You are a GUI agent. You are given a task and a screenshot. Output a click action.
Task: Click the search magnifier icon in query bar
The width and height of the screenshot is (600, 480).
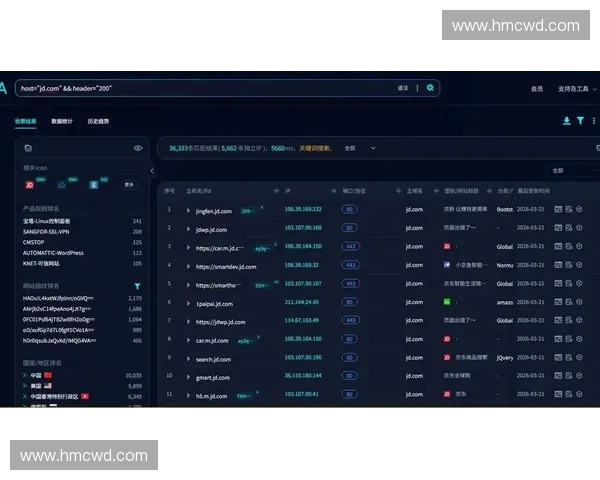tap(430, 88)
